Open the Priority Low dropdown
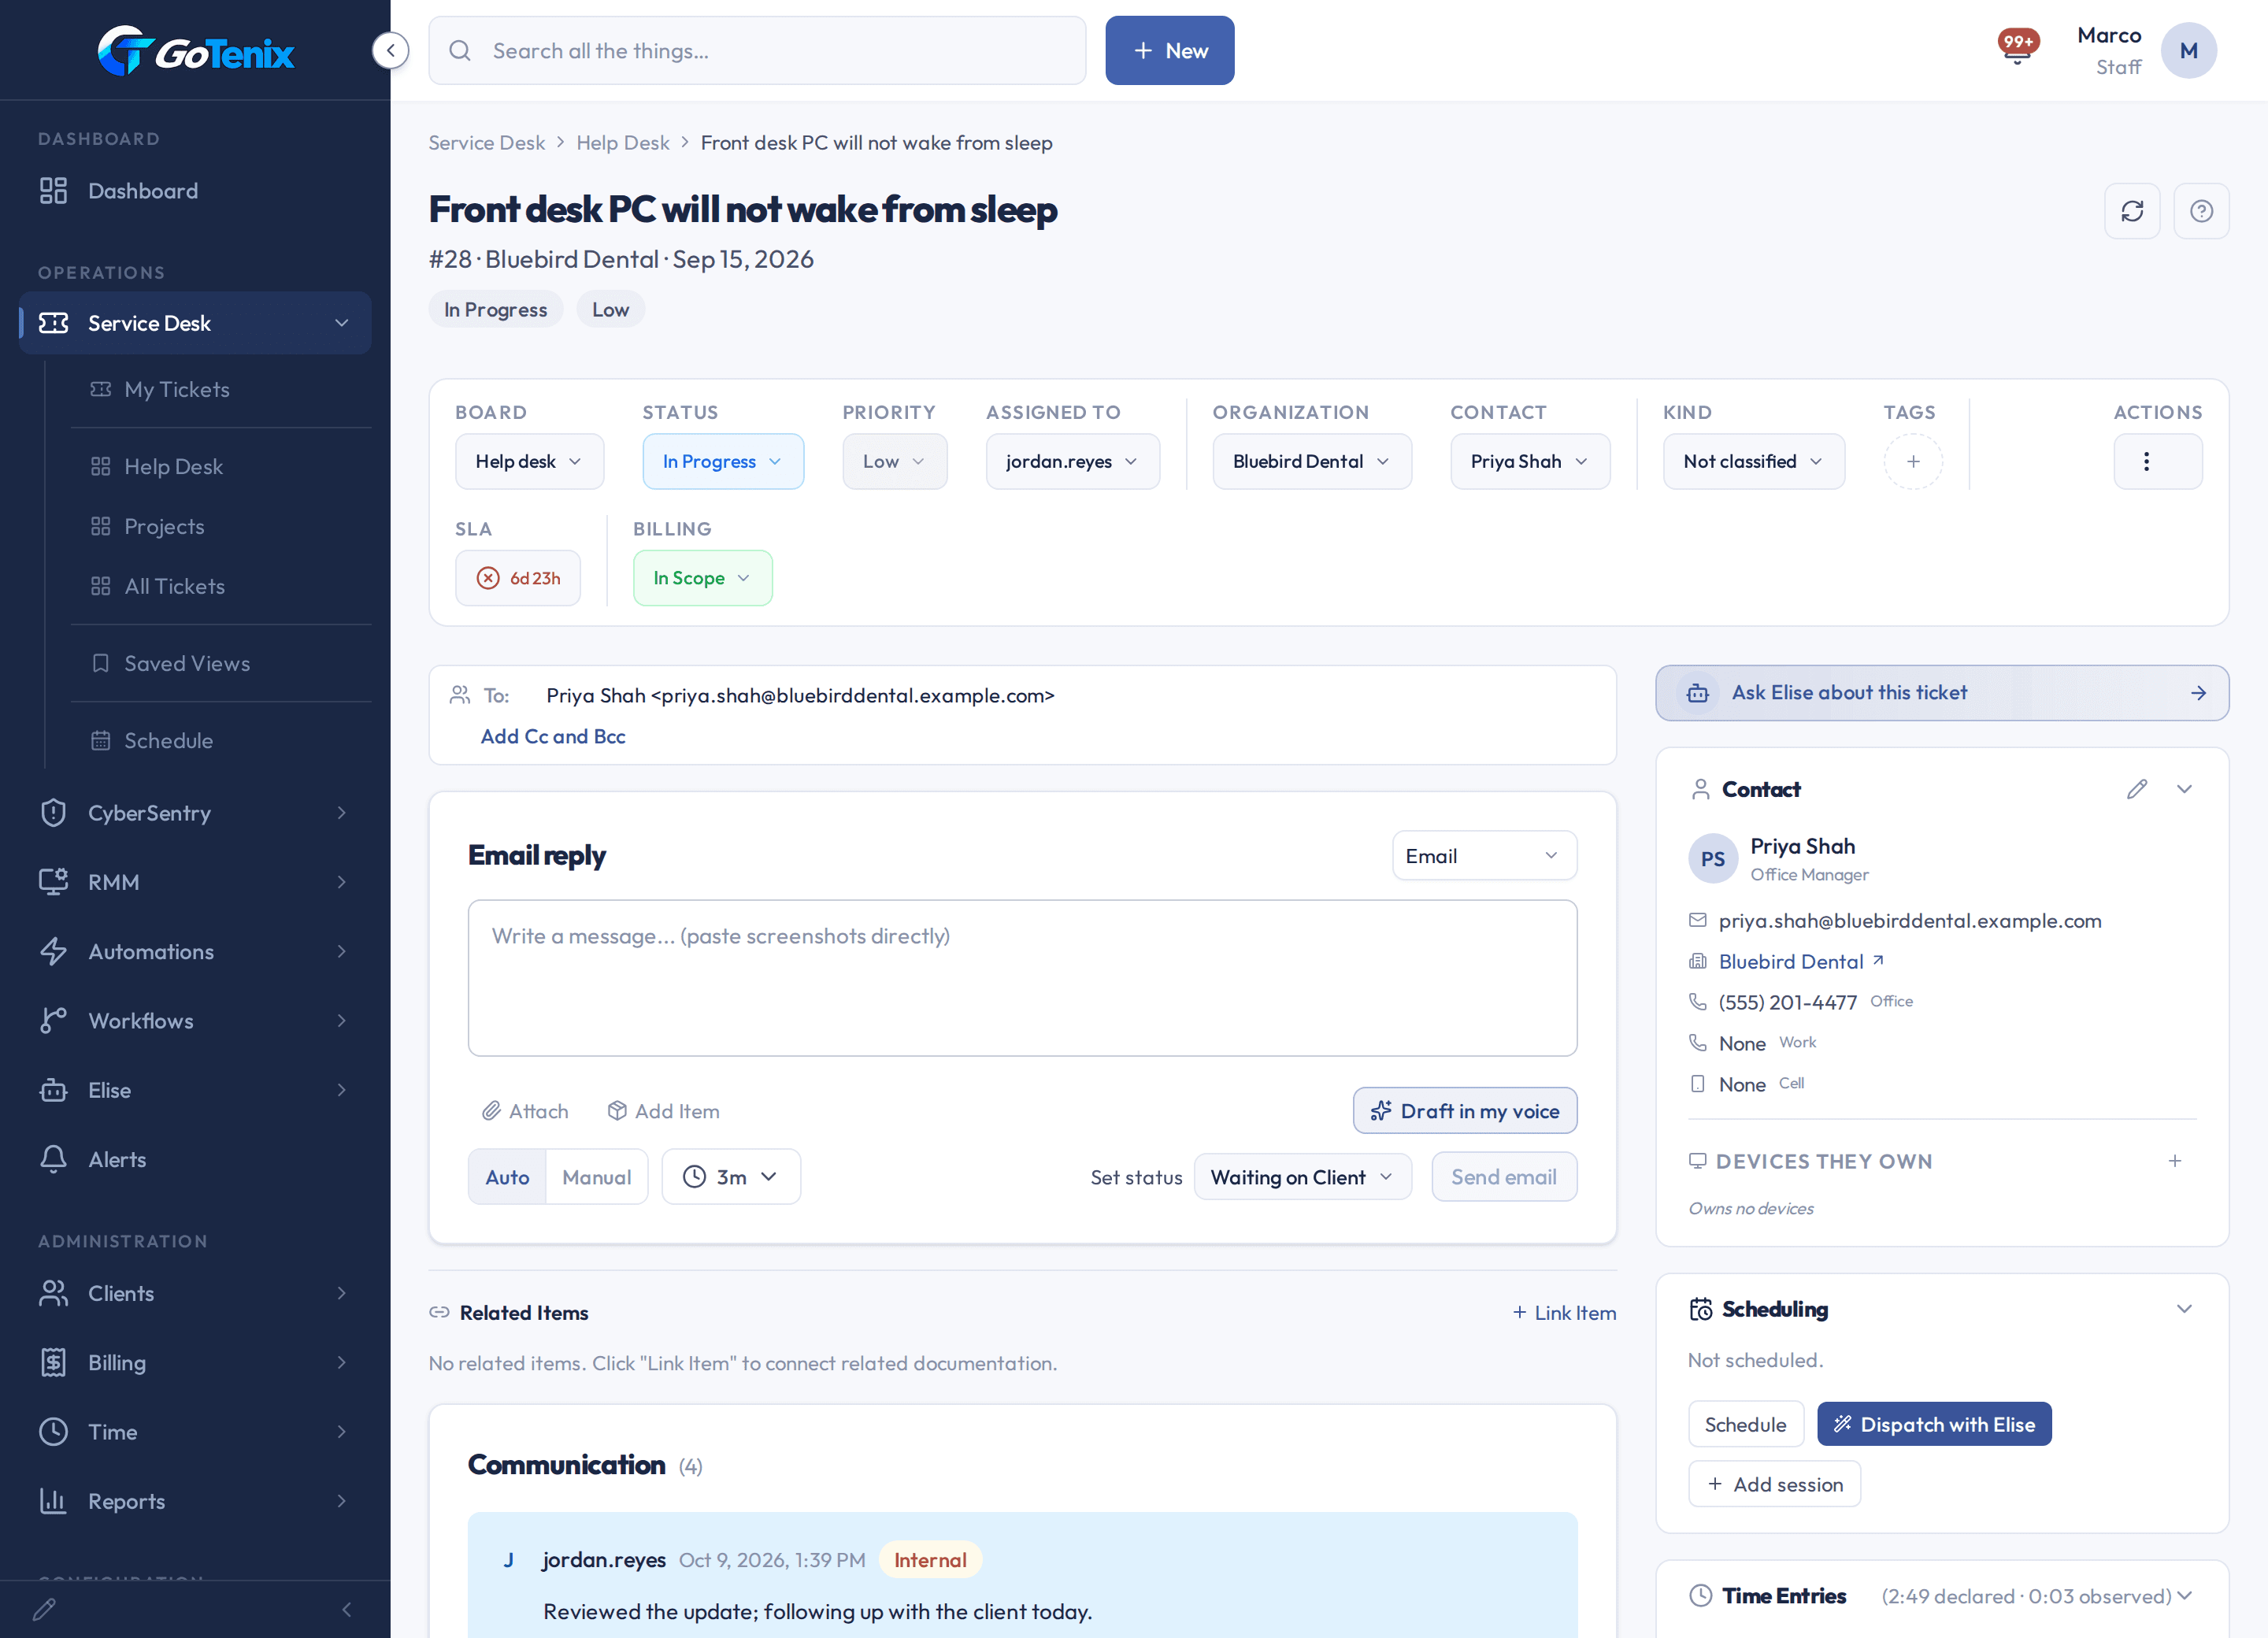The width and height of the screenshot is (2268, 1638). pyautogui.click(x=894, y=461)
